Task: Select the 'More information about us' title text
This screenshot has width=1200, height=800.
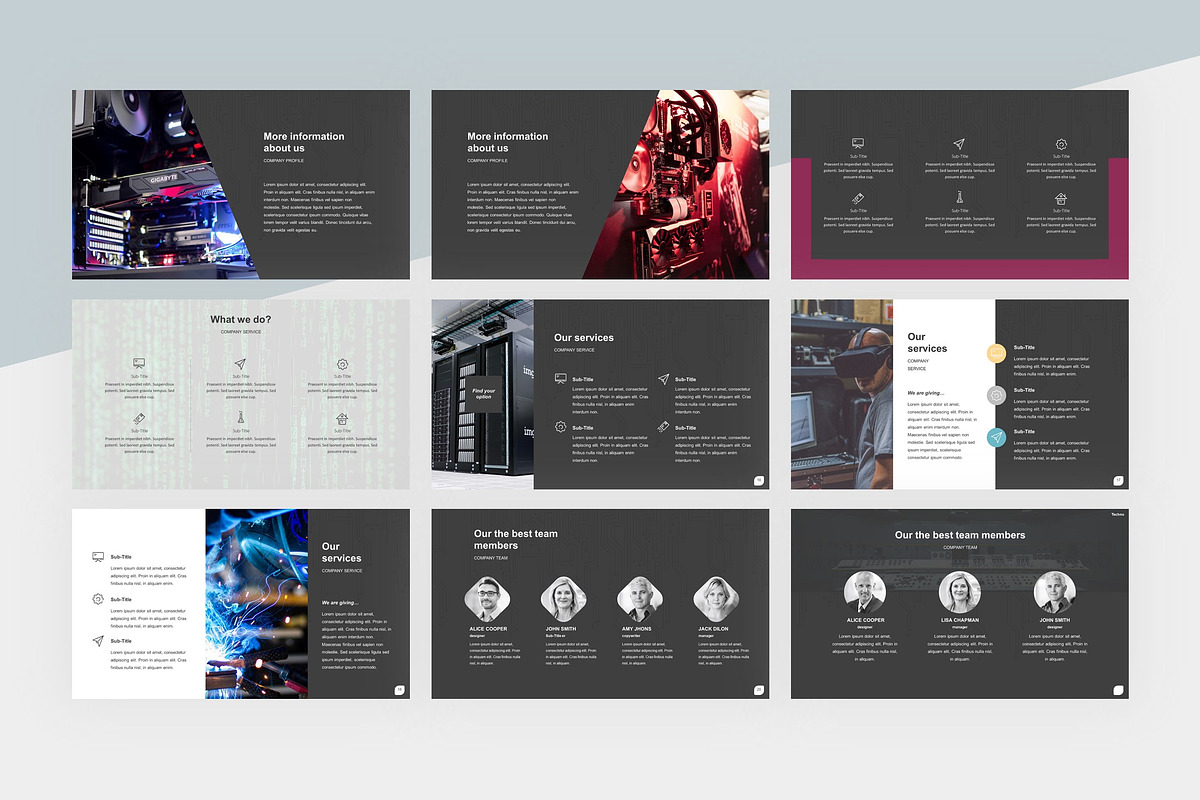Action: click(x=302, y=142)
